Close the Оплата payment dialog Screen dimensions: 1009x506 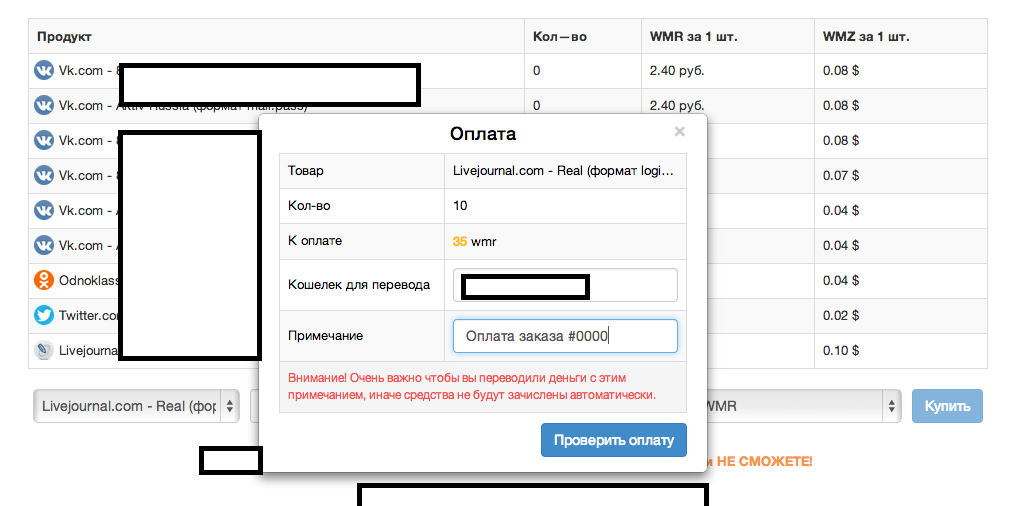(680, 131)
